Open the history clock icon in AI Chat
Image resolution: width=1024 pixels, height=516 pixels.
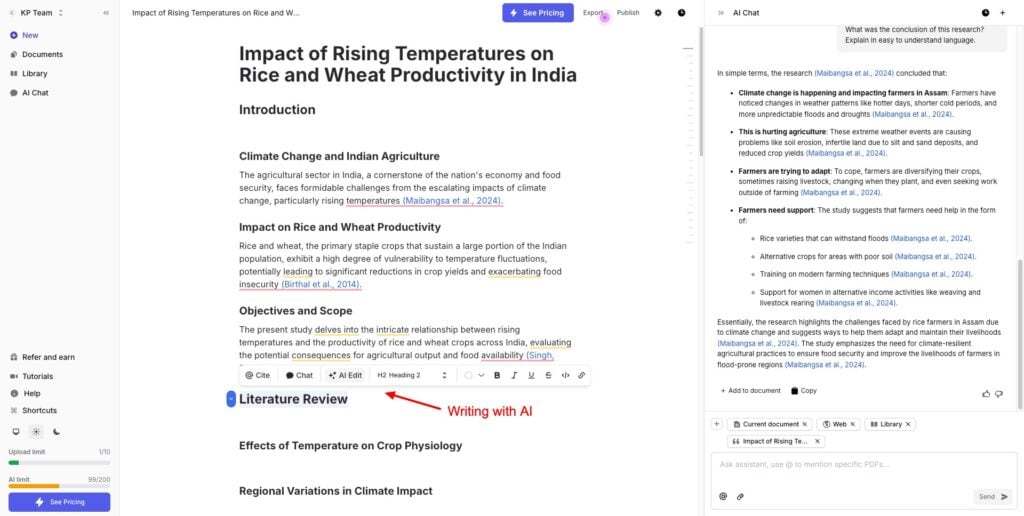pos(985,13)
